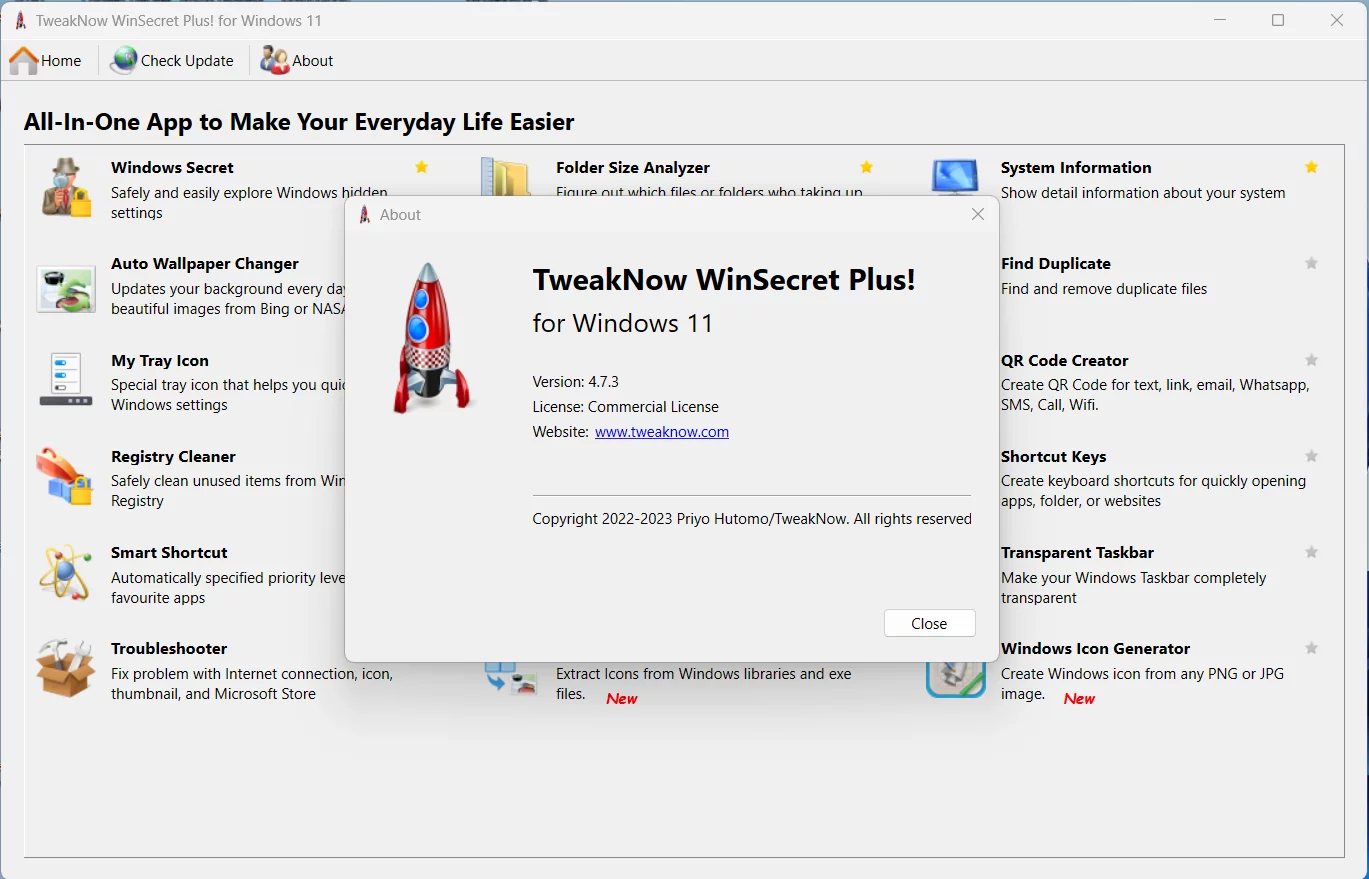Open the Troubleshooter toolbox icon
Image resolution: width=1369 pixels, height=879 pixels.
(66, 668)
